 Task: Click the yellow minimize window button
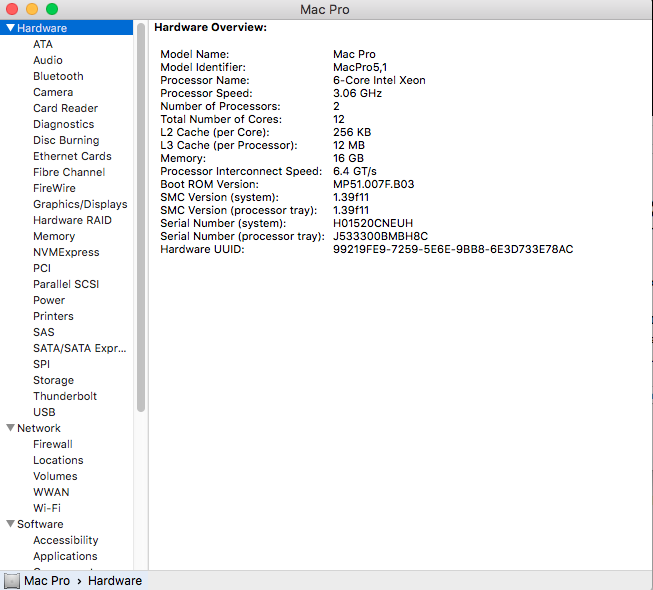click(x=32, y=9)
